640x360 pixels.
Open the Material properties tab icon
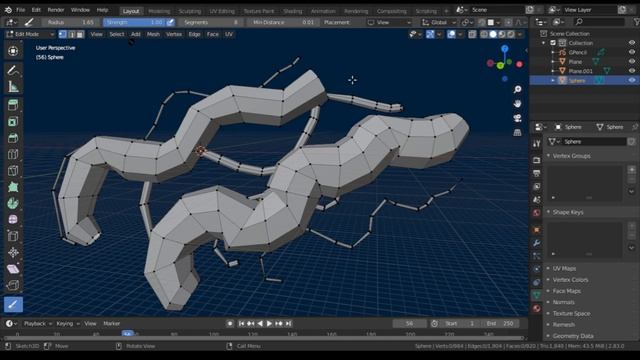point(537,309)
